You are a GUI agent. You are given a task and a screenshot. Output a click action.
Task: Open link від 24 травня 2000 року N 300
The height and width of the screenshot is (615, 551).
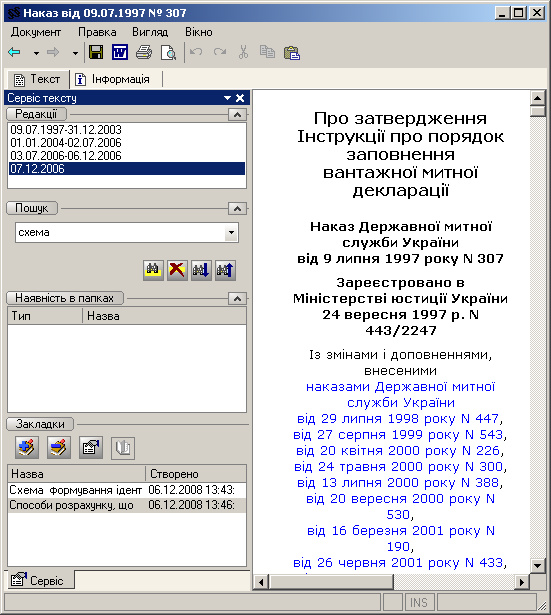[x=398, y=467]
